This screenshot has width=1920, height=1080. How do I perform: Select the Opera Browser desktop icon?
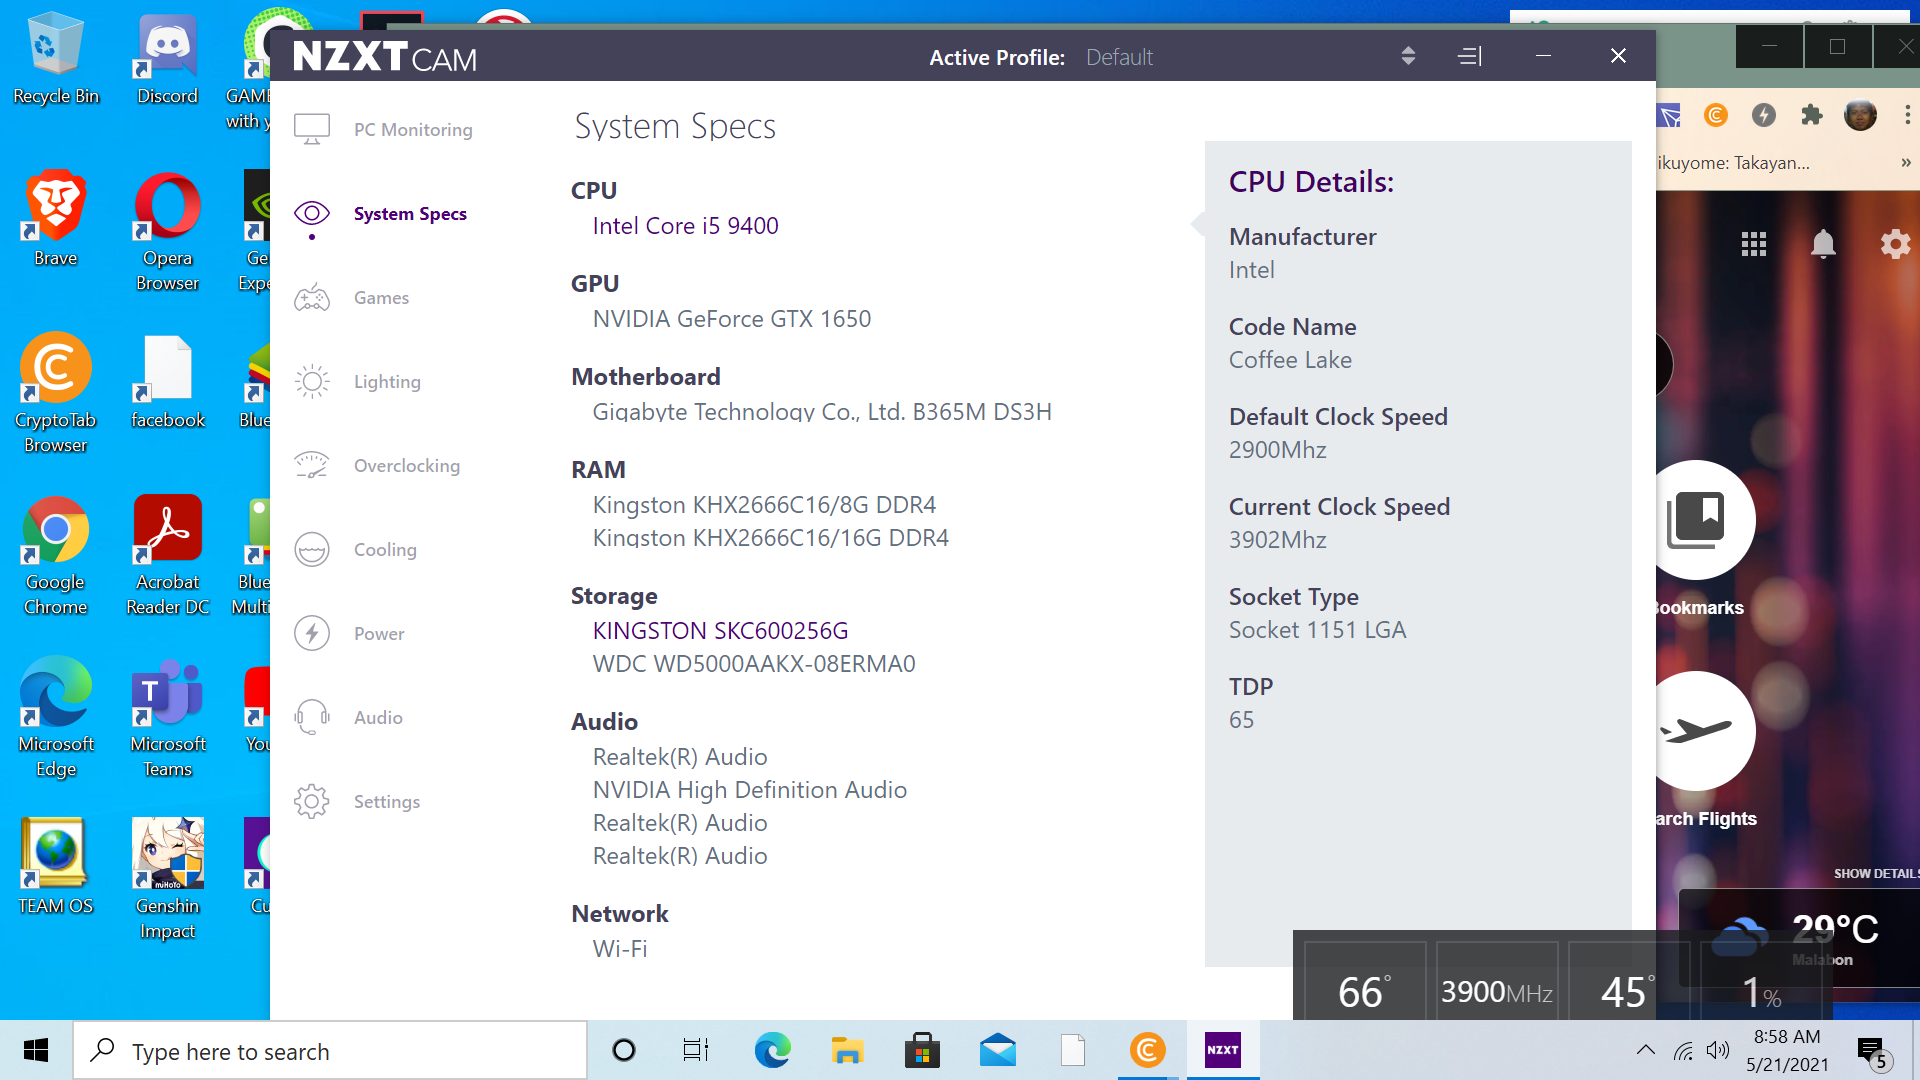[168, 232]
